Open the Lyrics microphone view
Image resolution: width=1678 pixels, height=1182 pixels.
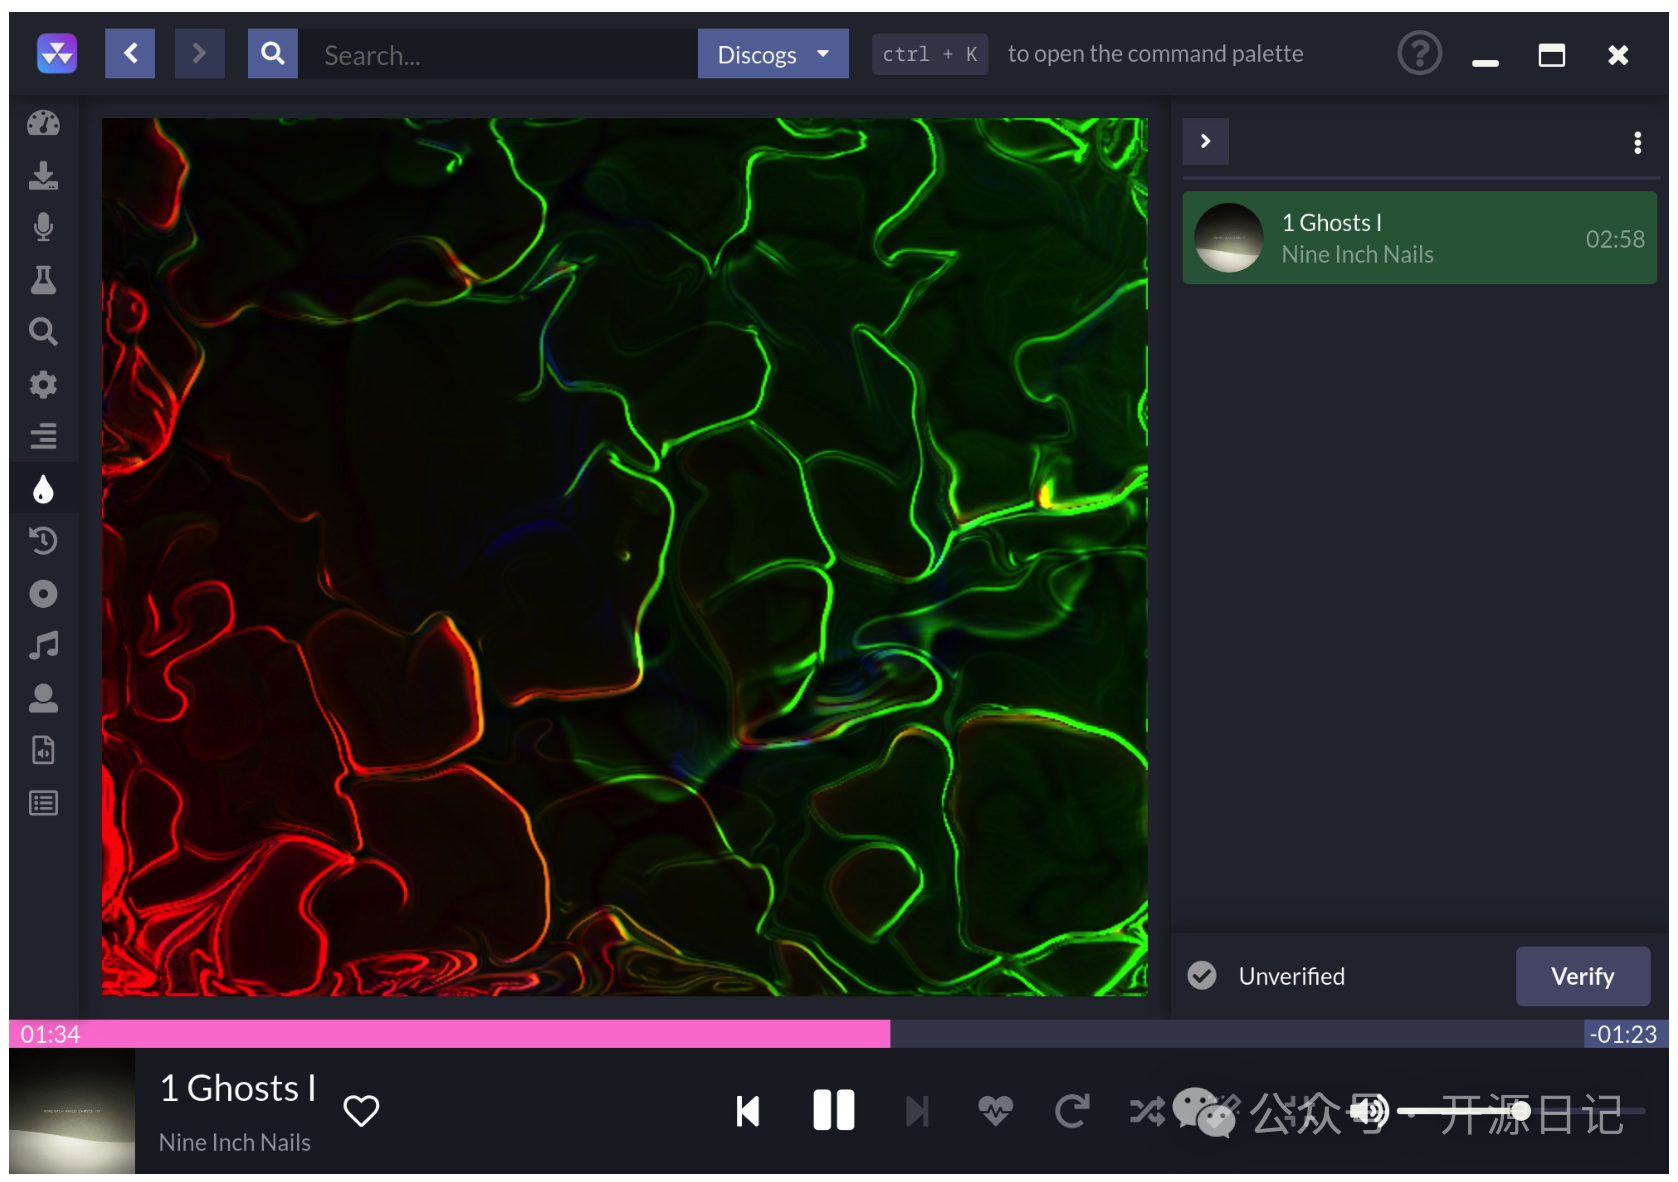(x=43, y=228)
